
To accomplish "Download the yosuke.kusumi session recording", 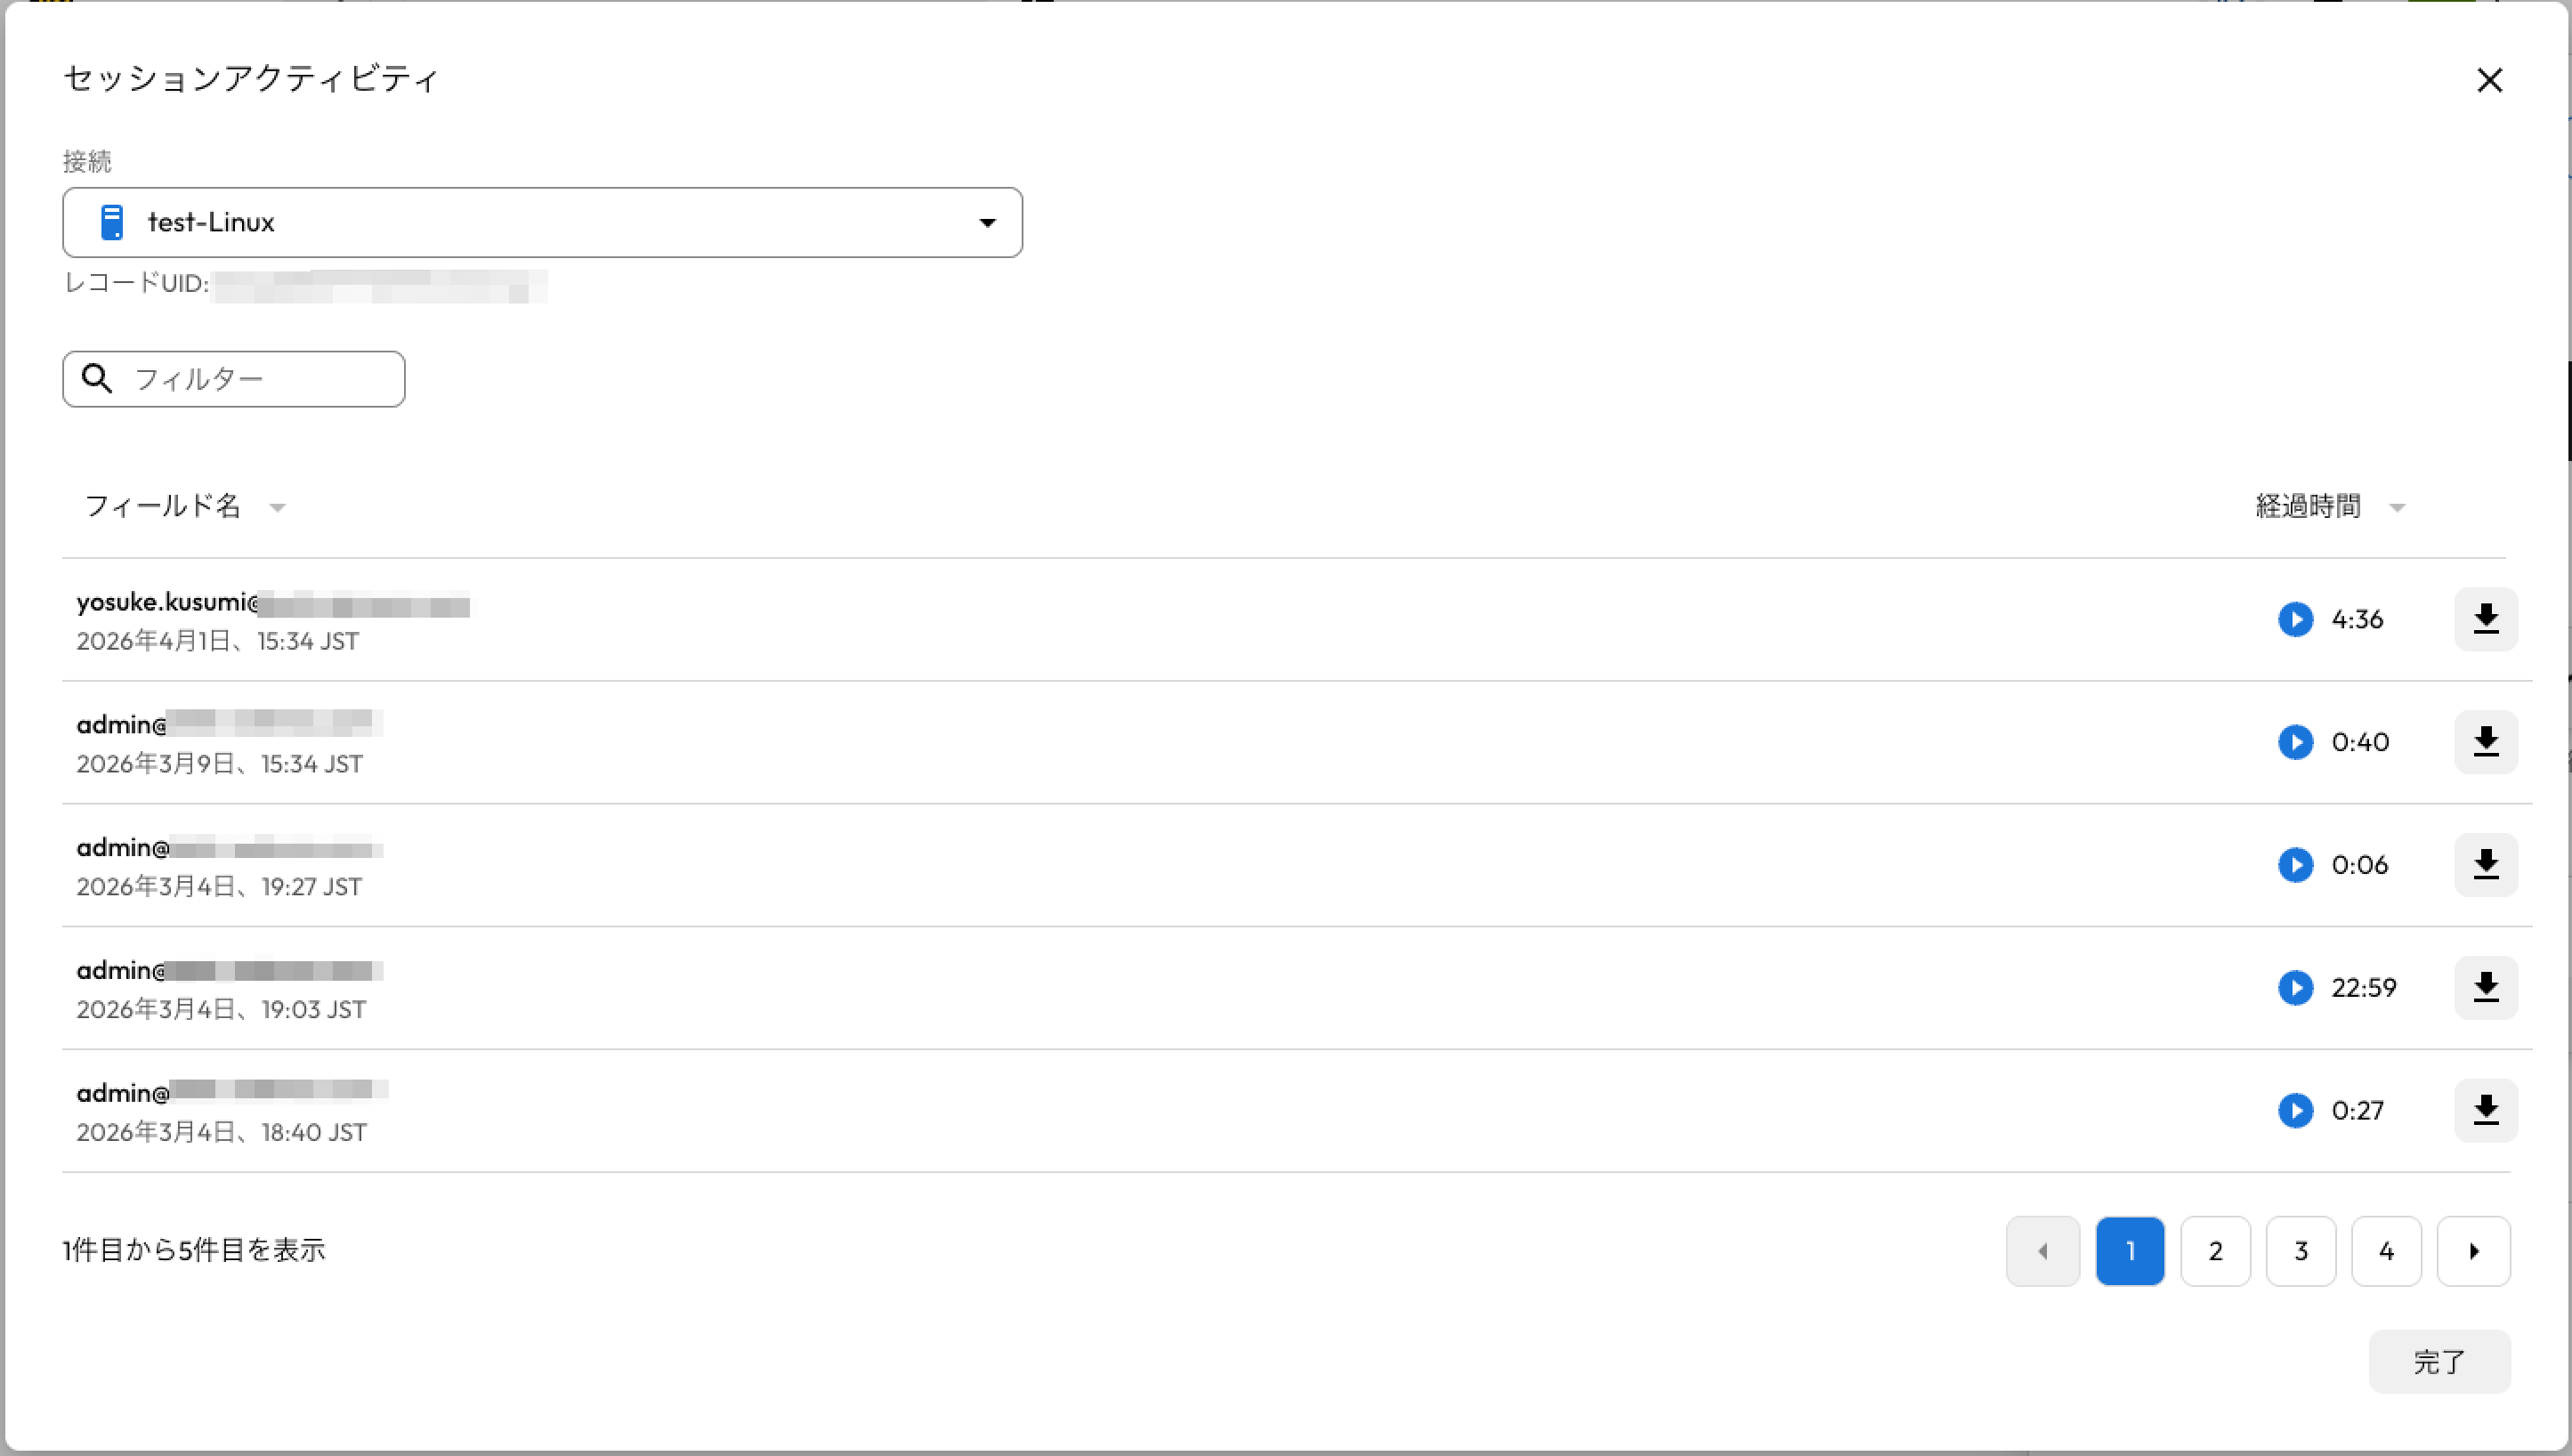I will click(2486, 619).
